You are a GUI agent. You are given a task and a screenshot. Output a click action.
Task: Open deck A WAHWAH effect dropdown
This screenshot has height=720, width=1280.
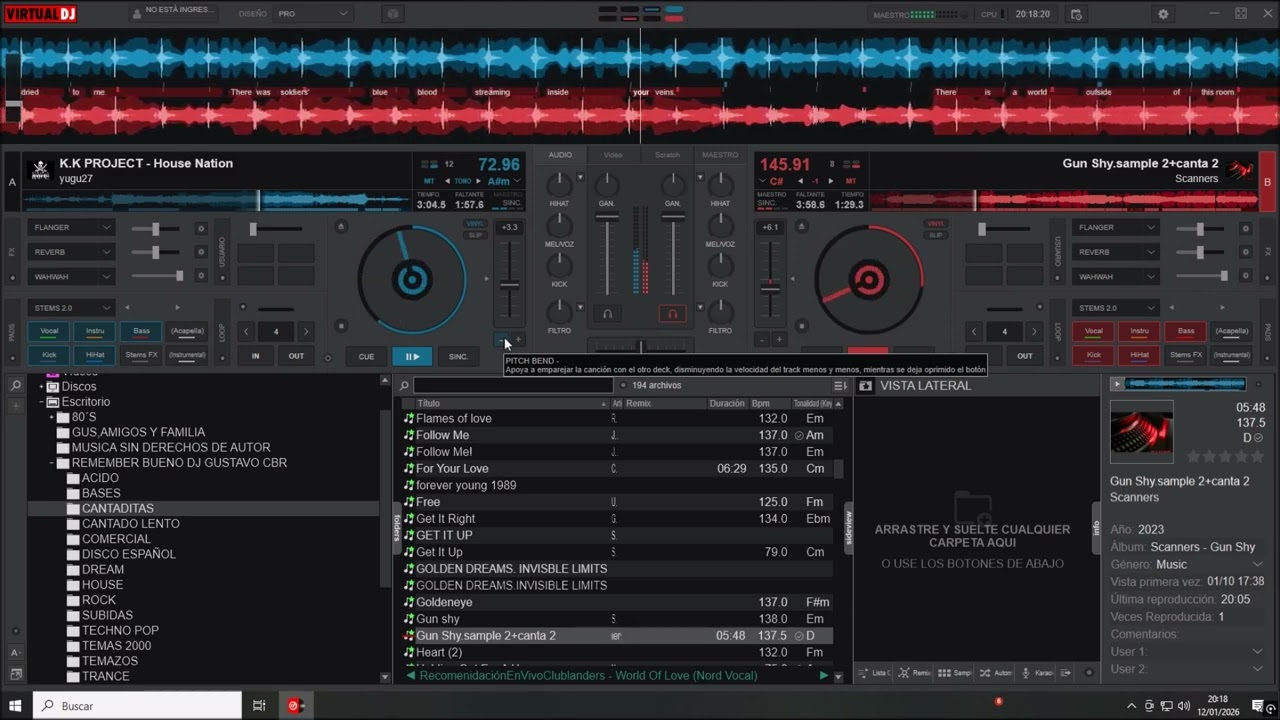(x=70, y=276)
